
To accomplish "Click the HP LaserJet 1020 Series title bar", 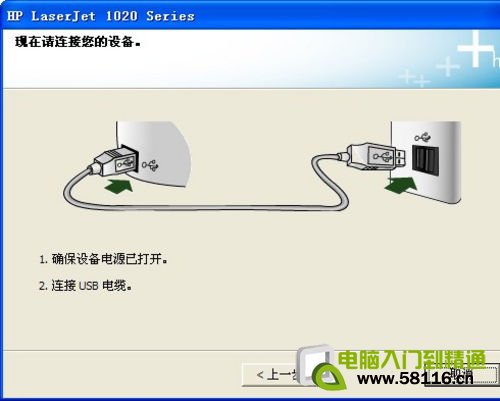I will [x=250, y=16].
